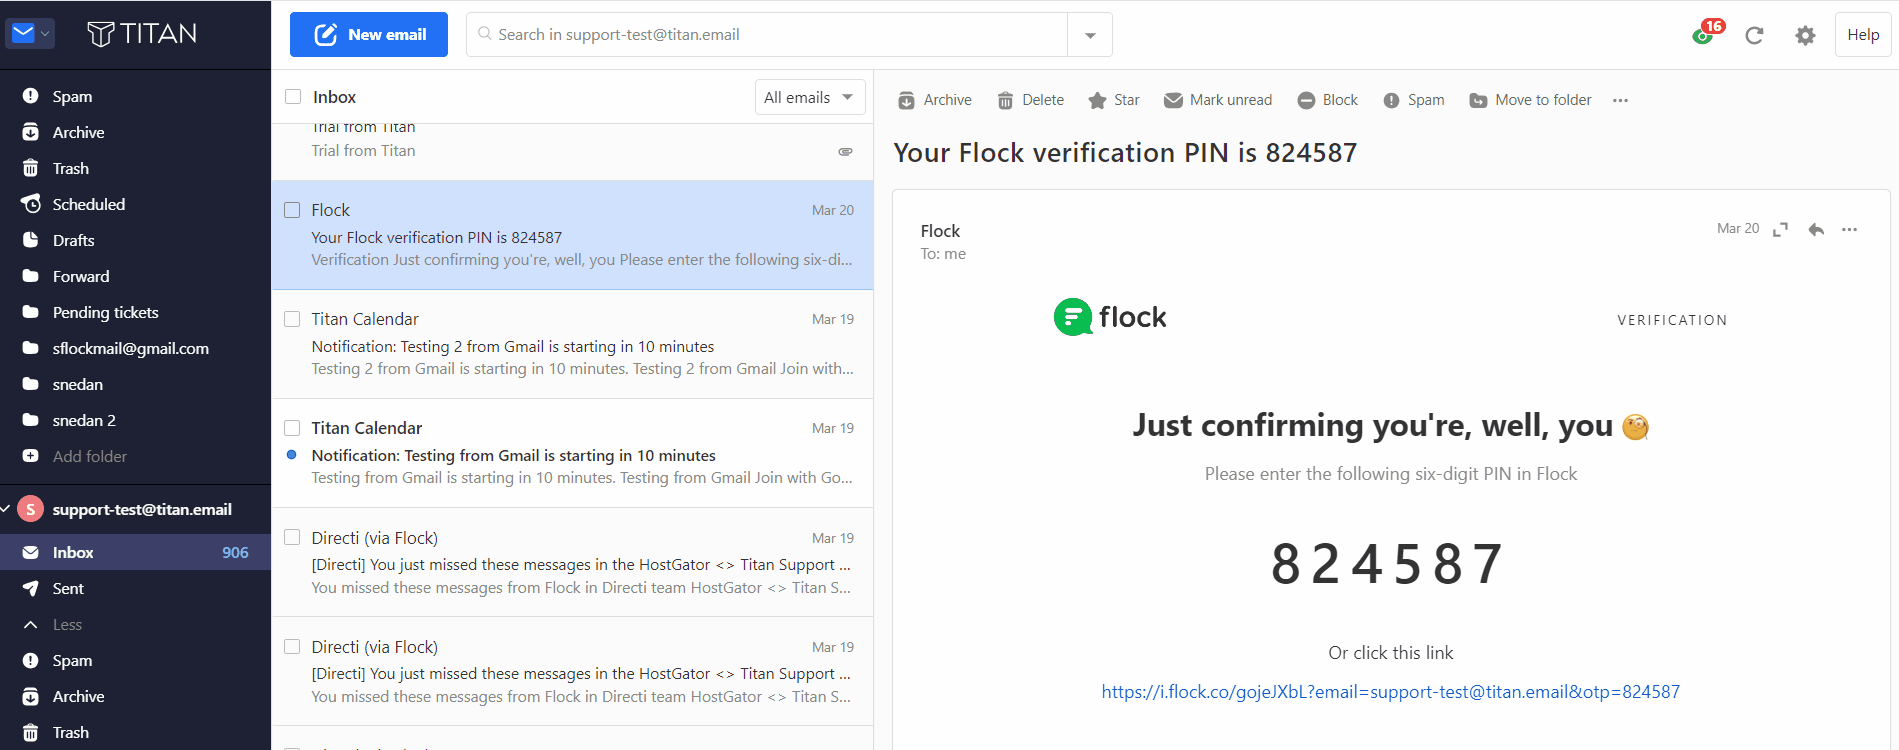Tick checkbox for the unread Titan Calendar email

[x=292, y=428]
